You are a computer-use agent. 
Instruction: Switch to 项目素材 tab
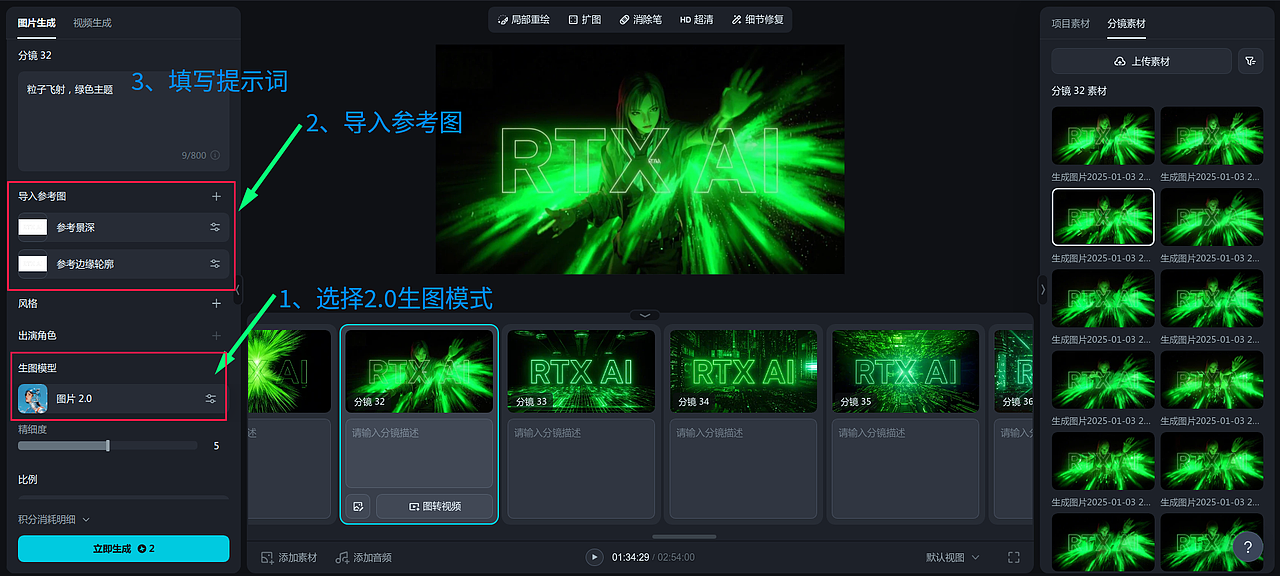coord(1071,23)
